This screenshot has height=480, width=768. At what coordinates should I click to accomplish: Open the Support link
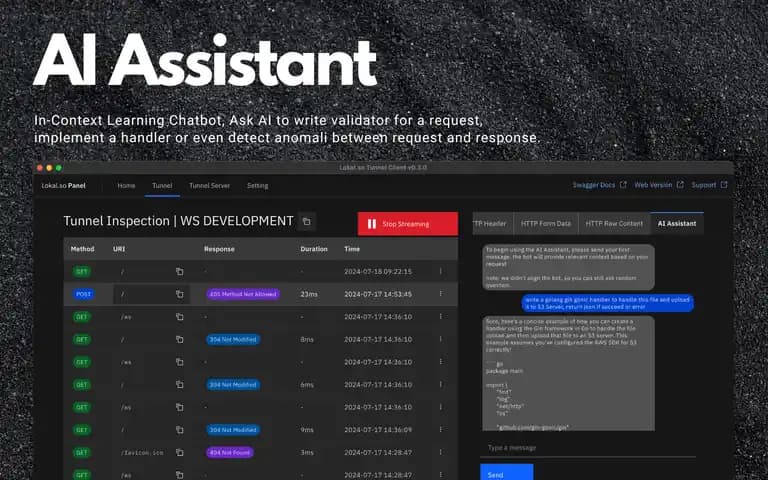(709, 185)
